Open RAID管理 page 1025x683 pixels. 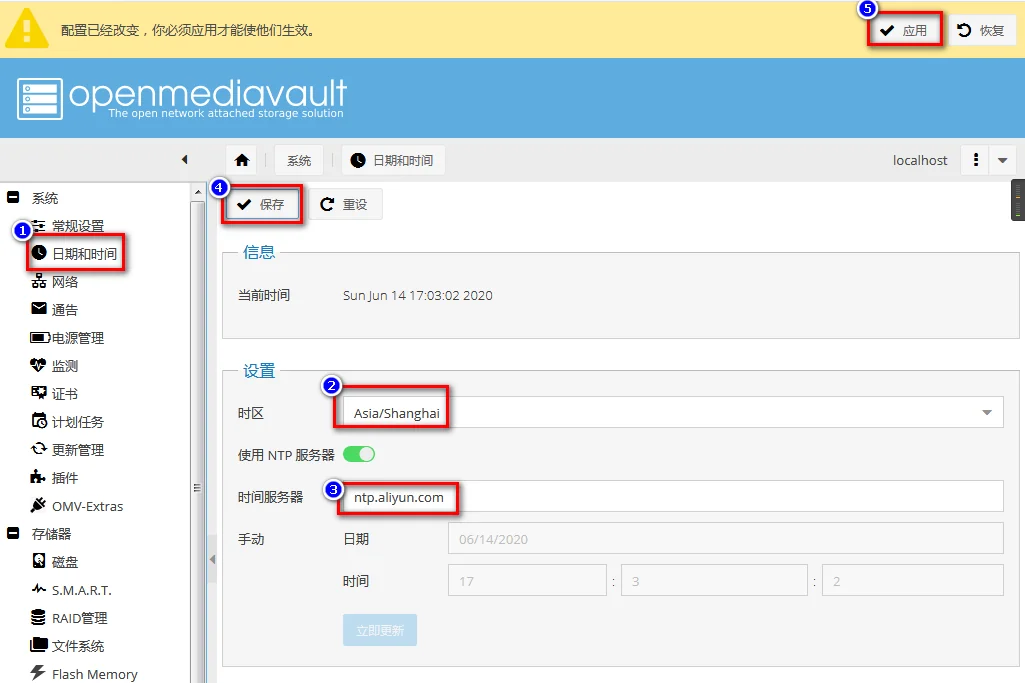pyautogui.click(x=69, y=618)
